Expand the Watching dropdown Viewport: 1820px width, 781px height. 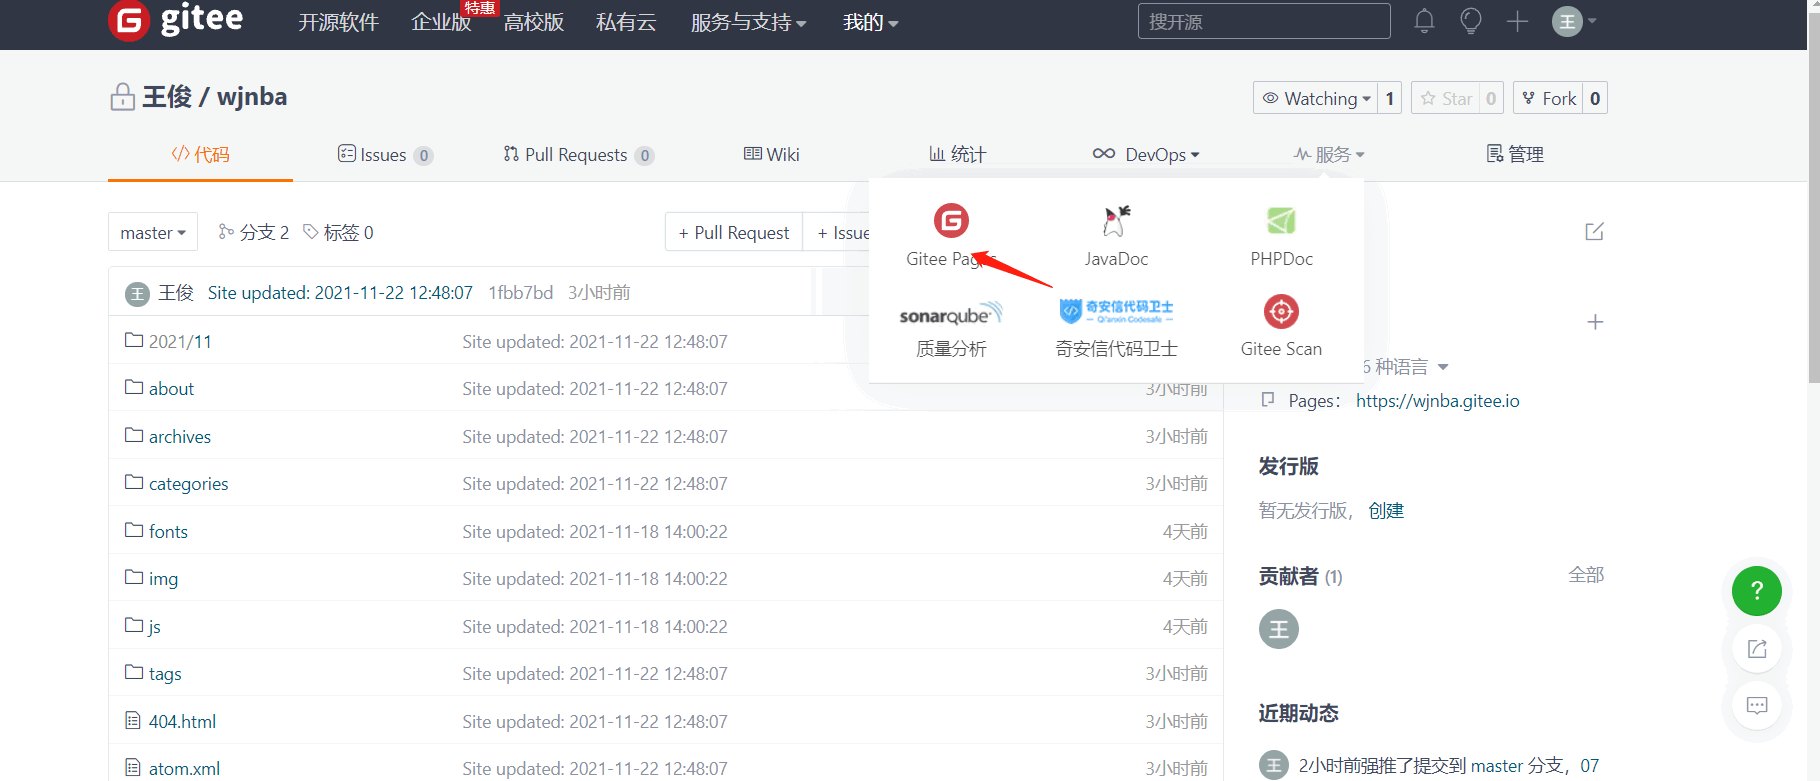[1316, 98]
